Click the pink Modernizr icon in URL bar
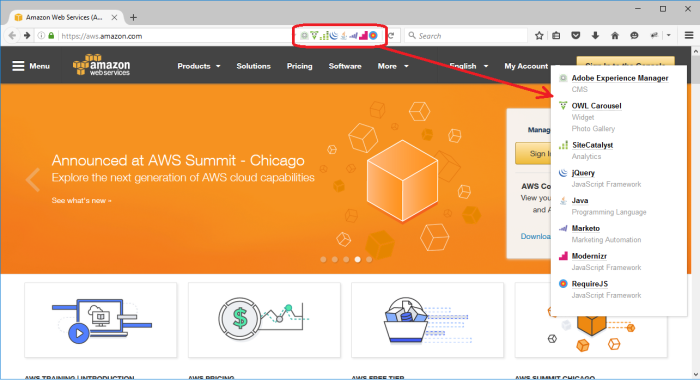This screenshot has width=700, height=380. (363, 35)
